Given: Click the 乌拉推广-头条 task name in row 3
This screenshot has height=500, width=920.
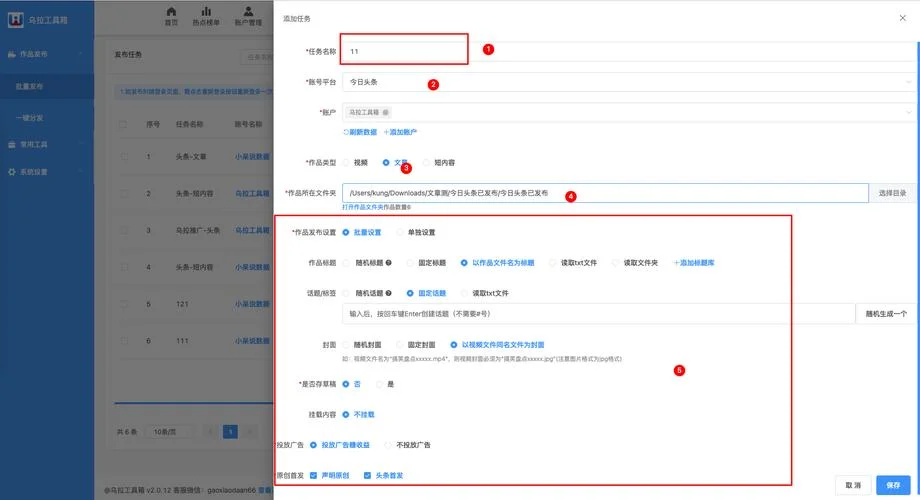Looking at the screenshot, I should 198,231.
